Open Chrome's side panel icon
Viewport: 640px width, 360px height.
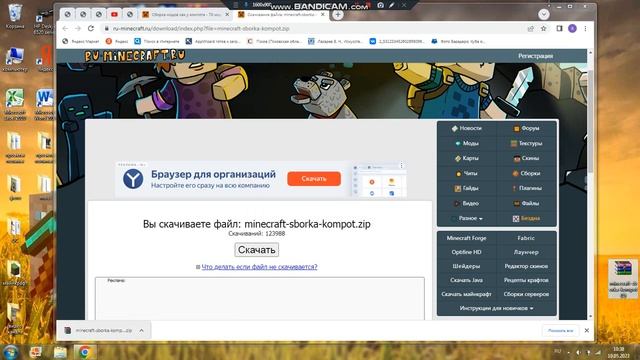559,29
